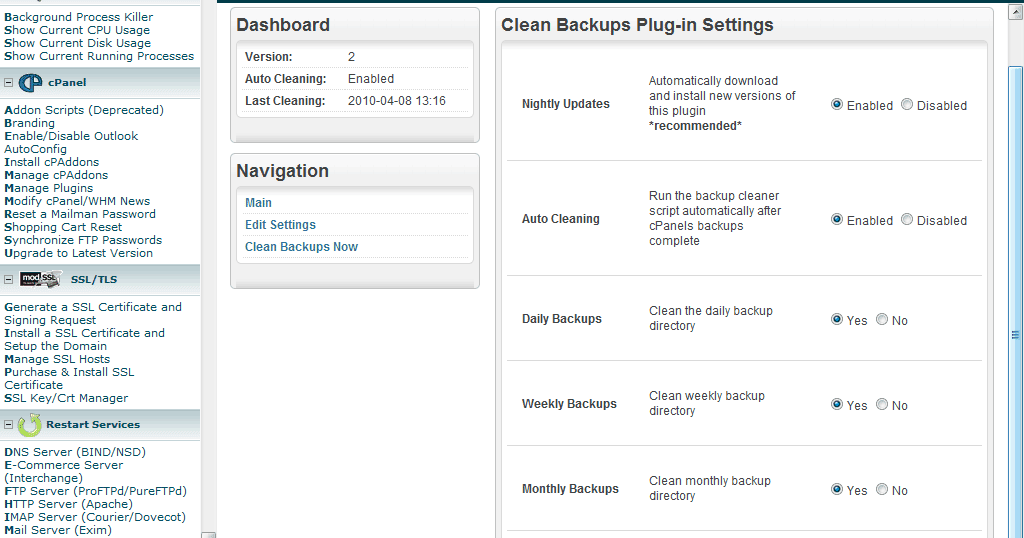Open Manage SSL Hosts
This screenshot has height=538, width=1024.
point(57,360)
